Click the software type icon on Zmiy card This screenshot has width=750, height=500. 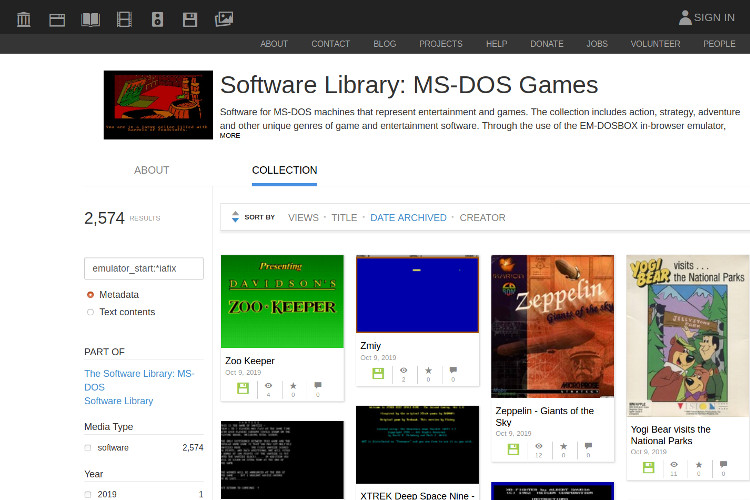click(x=378, y=373)
